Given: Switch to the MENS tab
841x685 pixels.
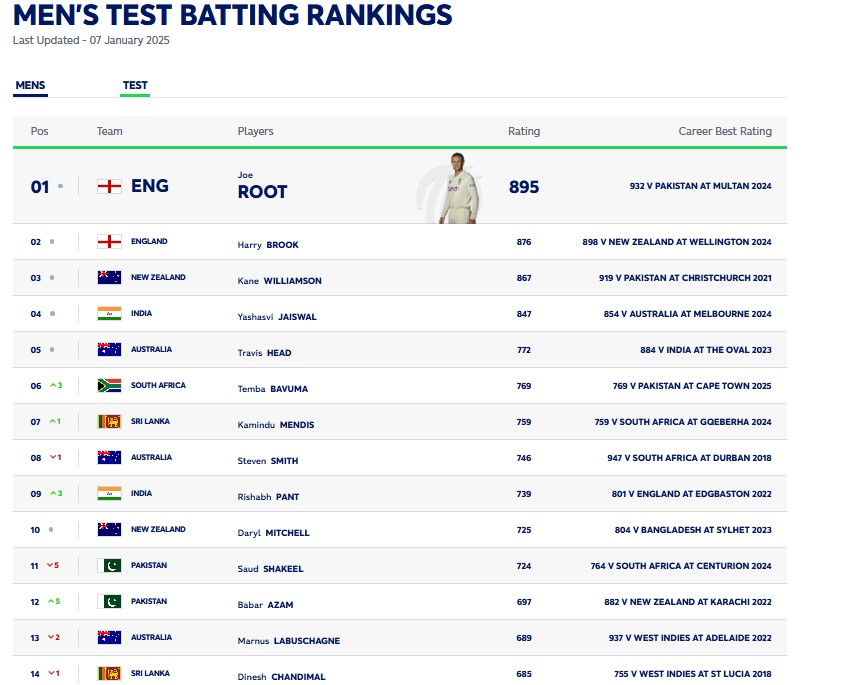Looking at the screenshot, I should point(30,86).
